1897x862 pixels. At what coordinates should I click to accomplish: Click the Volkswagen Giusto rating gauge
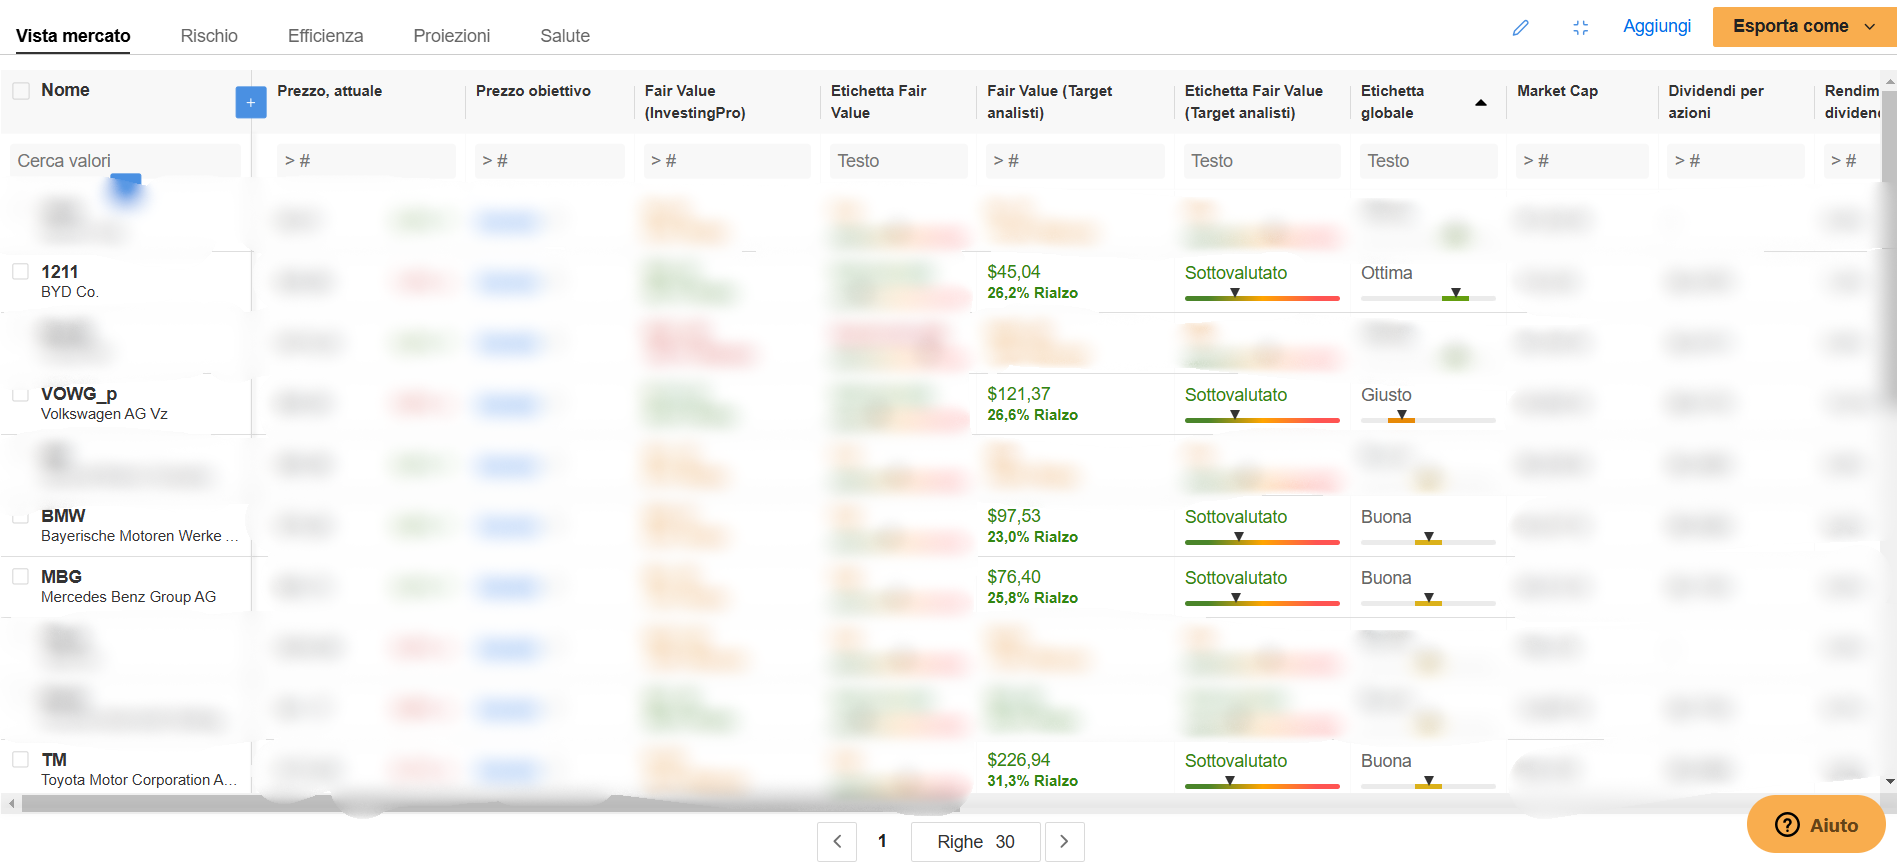pyautogui.click(x=1428, y=417)
